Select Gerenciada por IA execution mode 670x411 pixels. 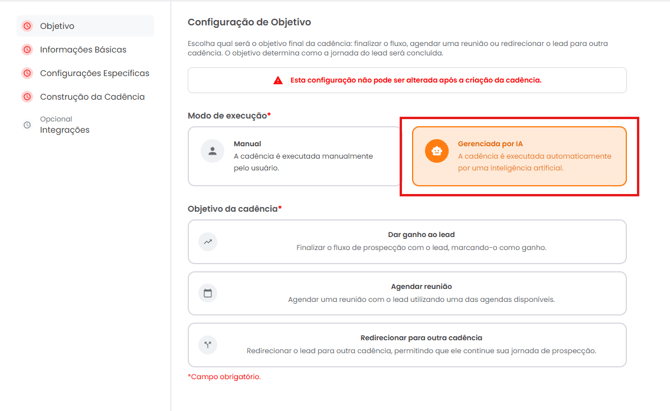(x=519, y=156)
